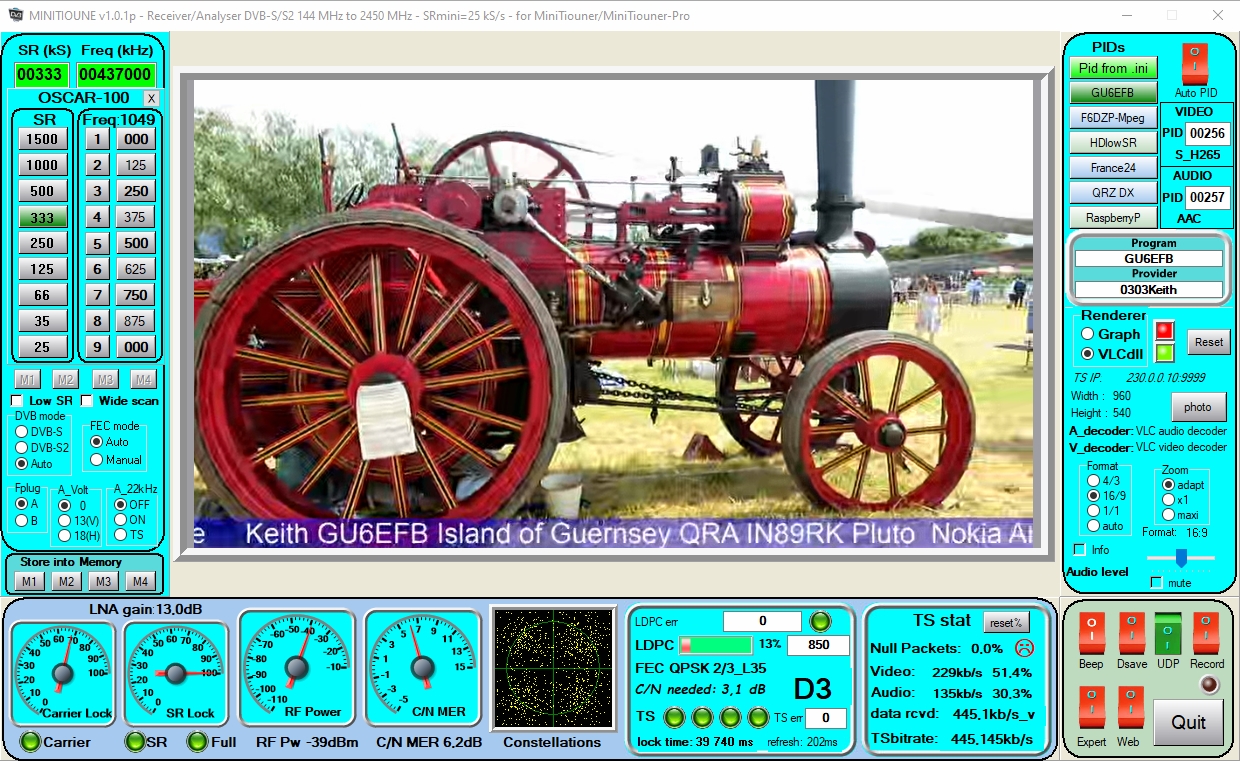Image resolution: width=1240 pixels, height=761 pixels.
Task: Click the green renderer indicator square
Action: tap(1164, 352)
